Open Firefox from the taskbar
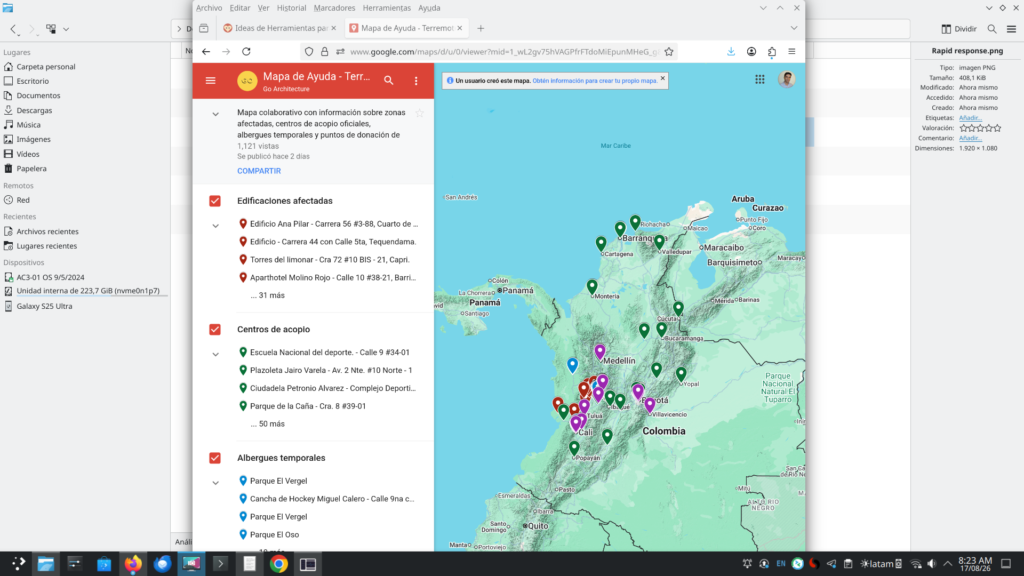The width and height of the screenshot is (1024, 576). point(133,564)
